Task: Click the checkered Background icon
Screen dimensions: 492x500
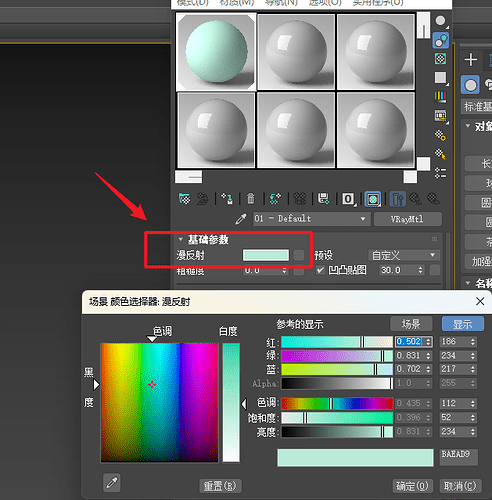Action: (x=441, y=59)
